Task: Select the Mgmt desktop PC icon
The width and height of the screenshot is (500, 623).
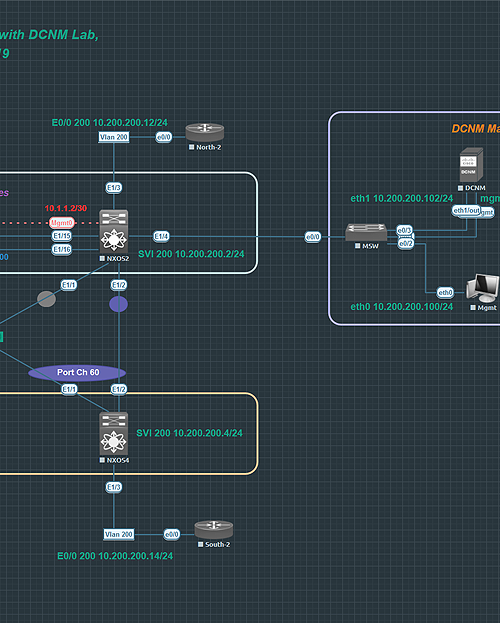Action: [x=483, y=288]
